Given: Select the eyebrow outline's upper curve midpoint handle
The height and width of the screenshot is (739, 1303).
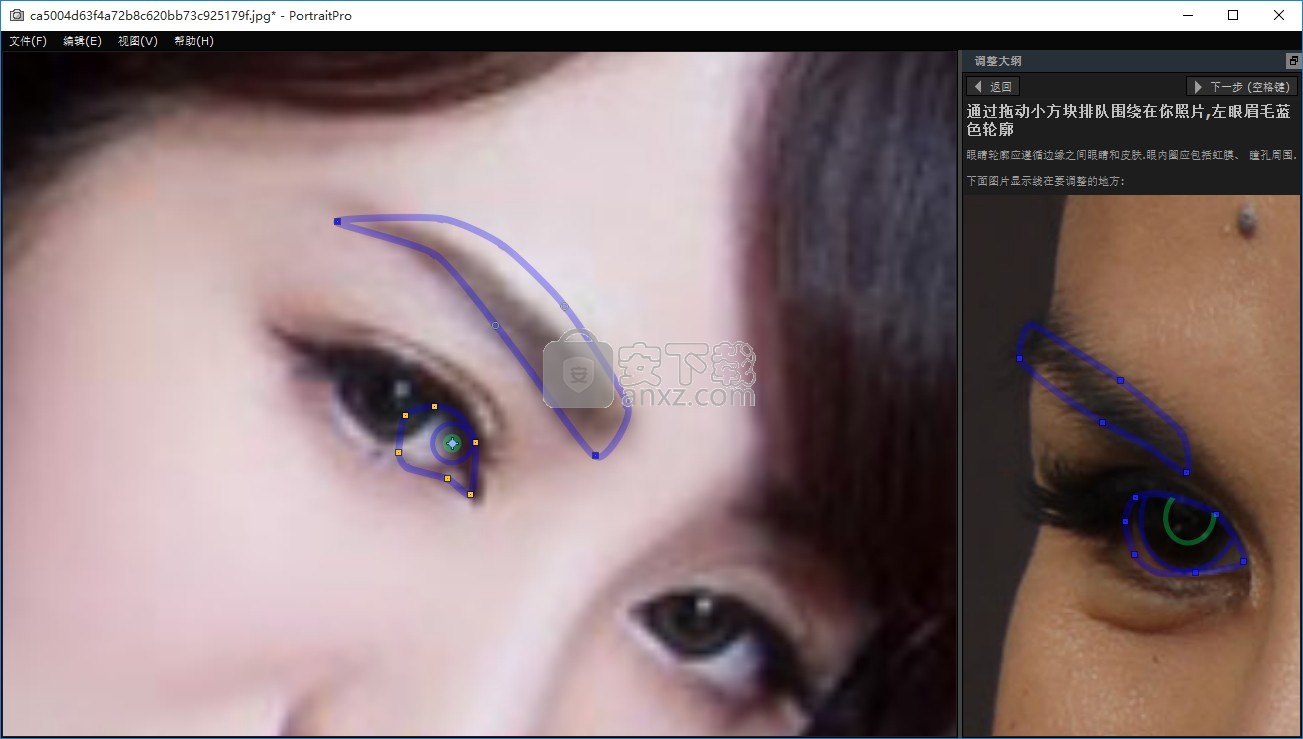Looking at the screenshot, I should click(x=565, y=306).
